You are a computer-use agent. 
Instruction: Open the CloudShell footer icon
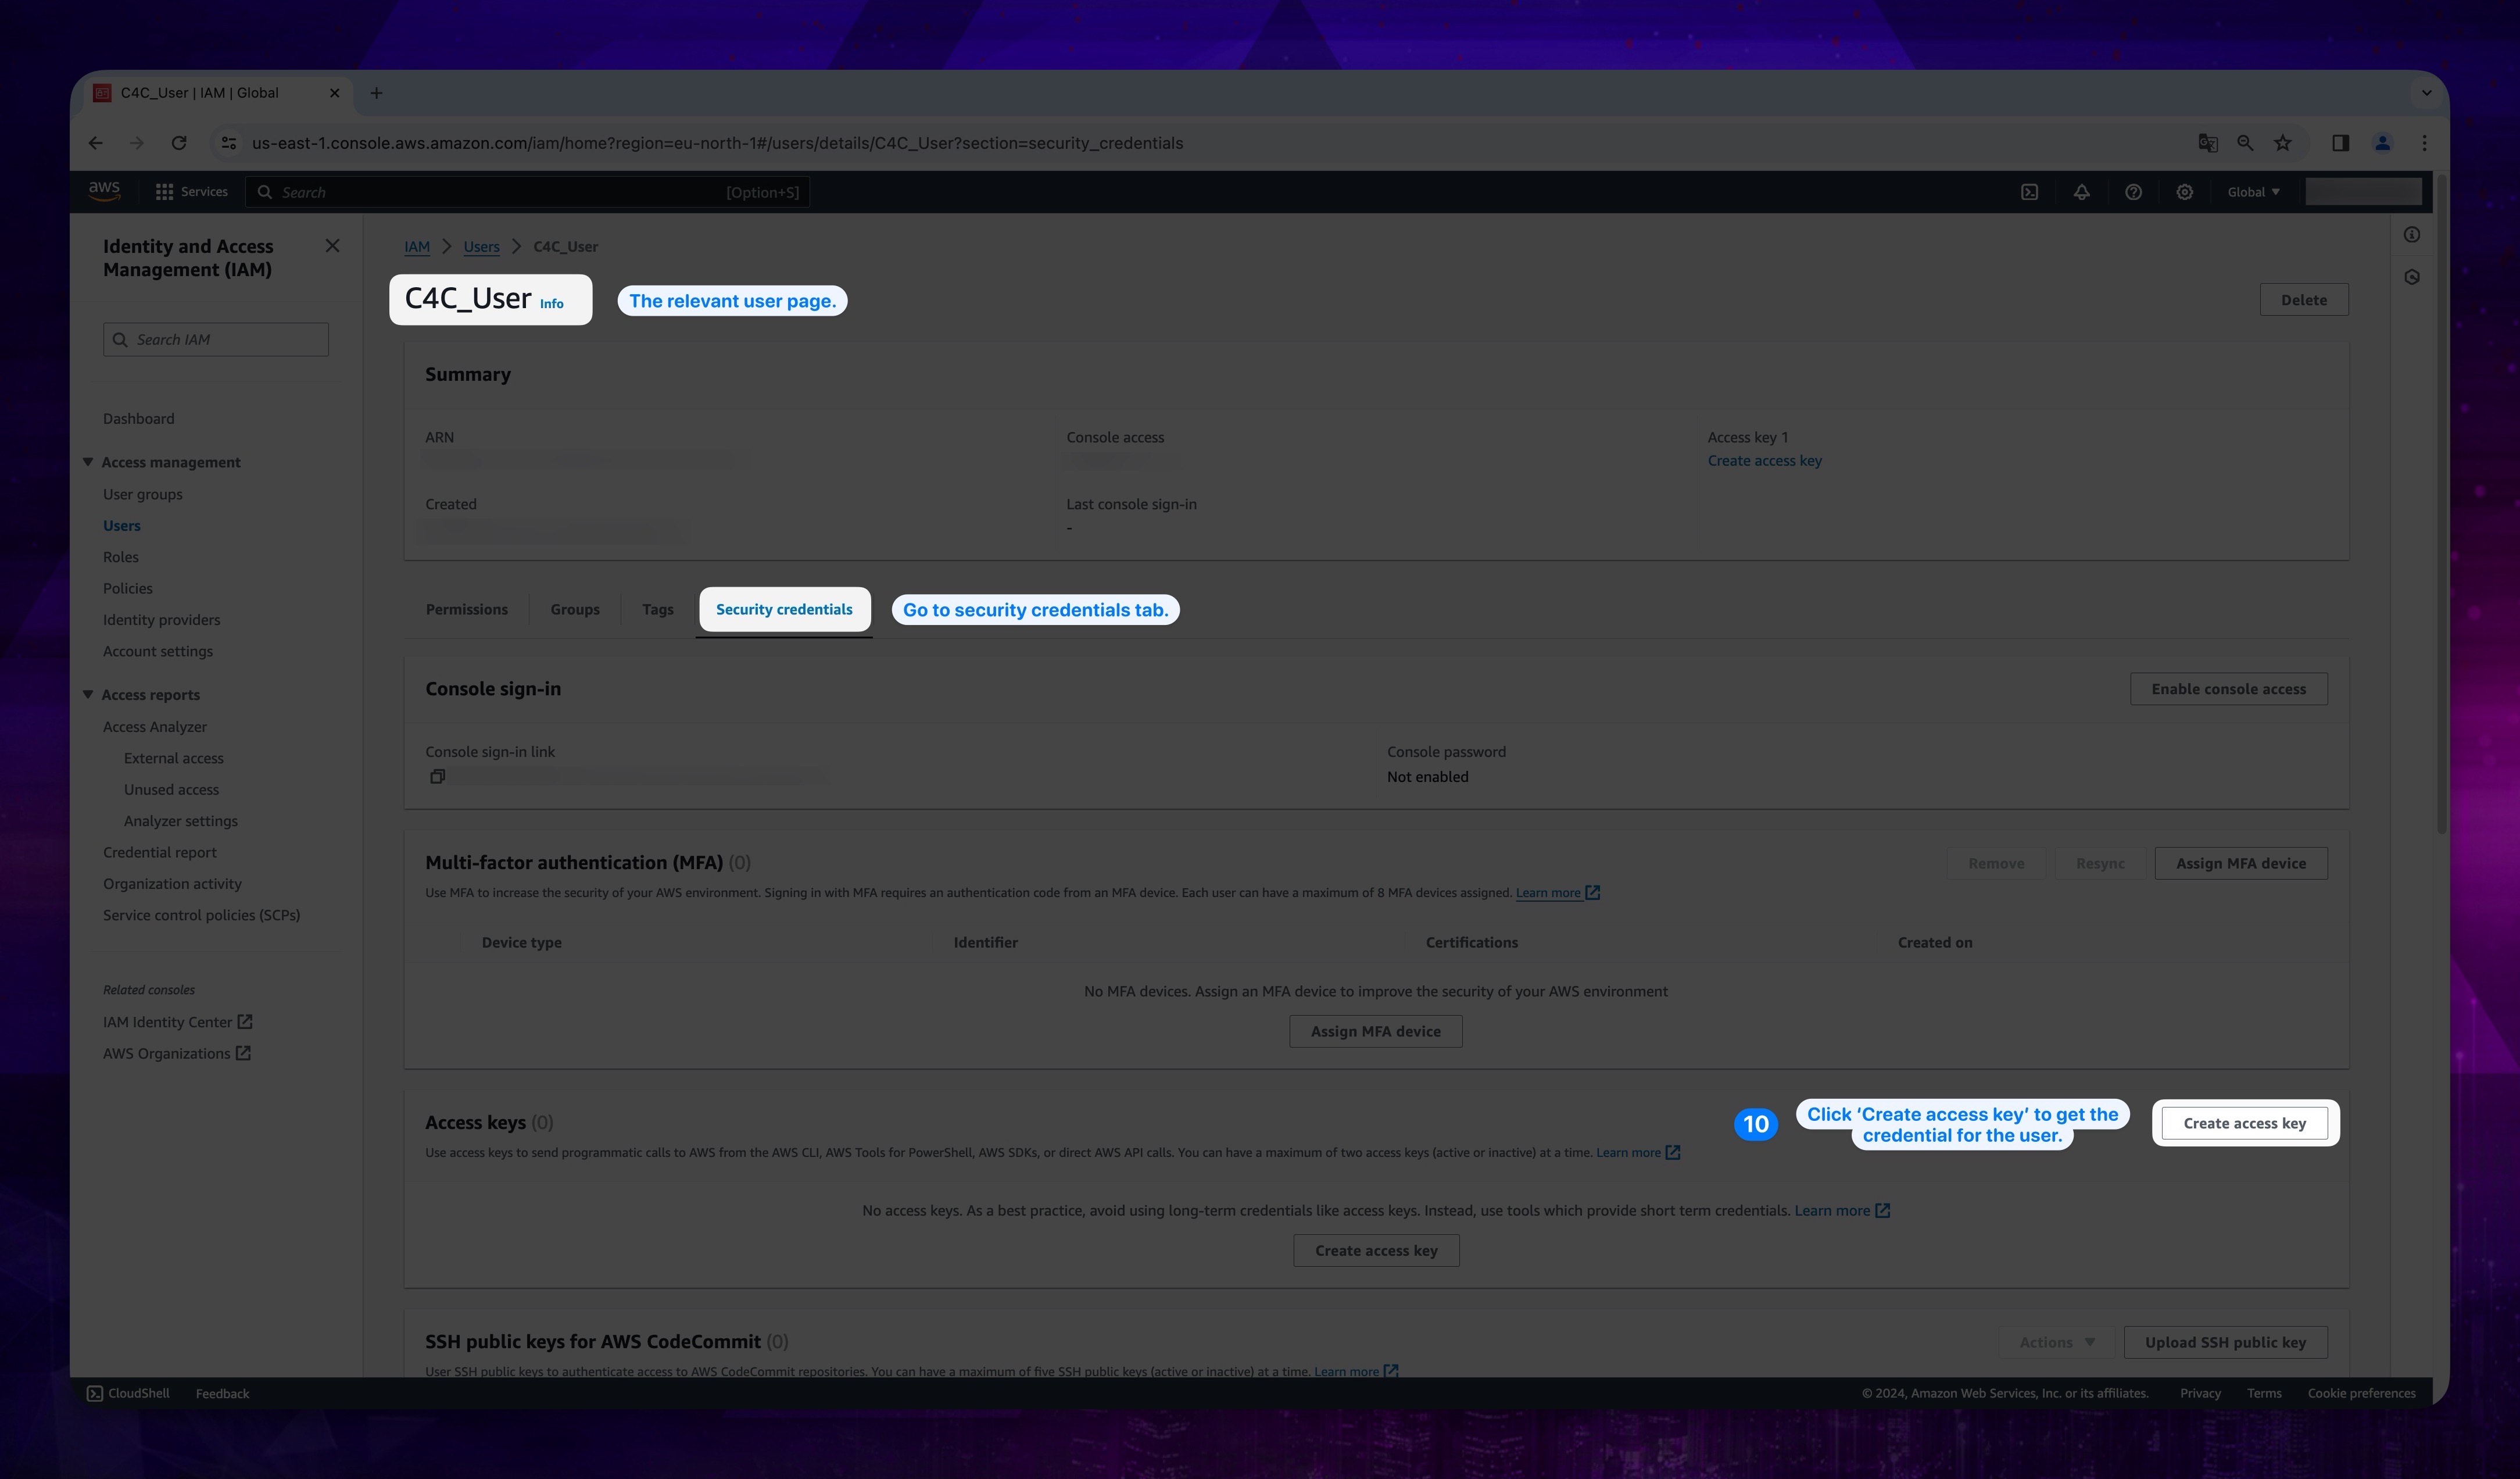coord(95,1393)
